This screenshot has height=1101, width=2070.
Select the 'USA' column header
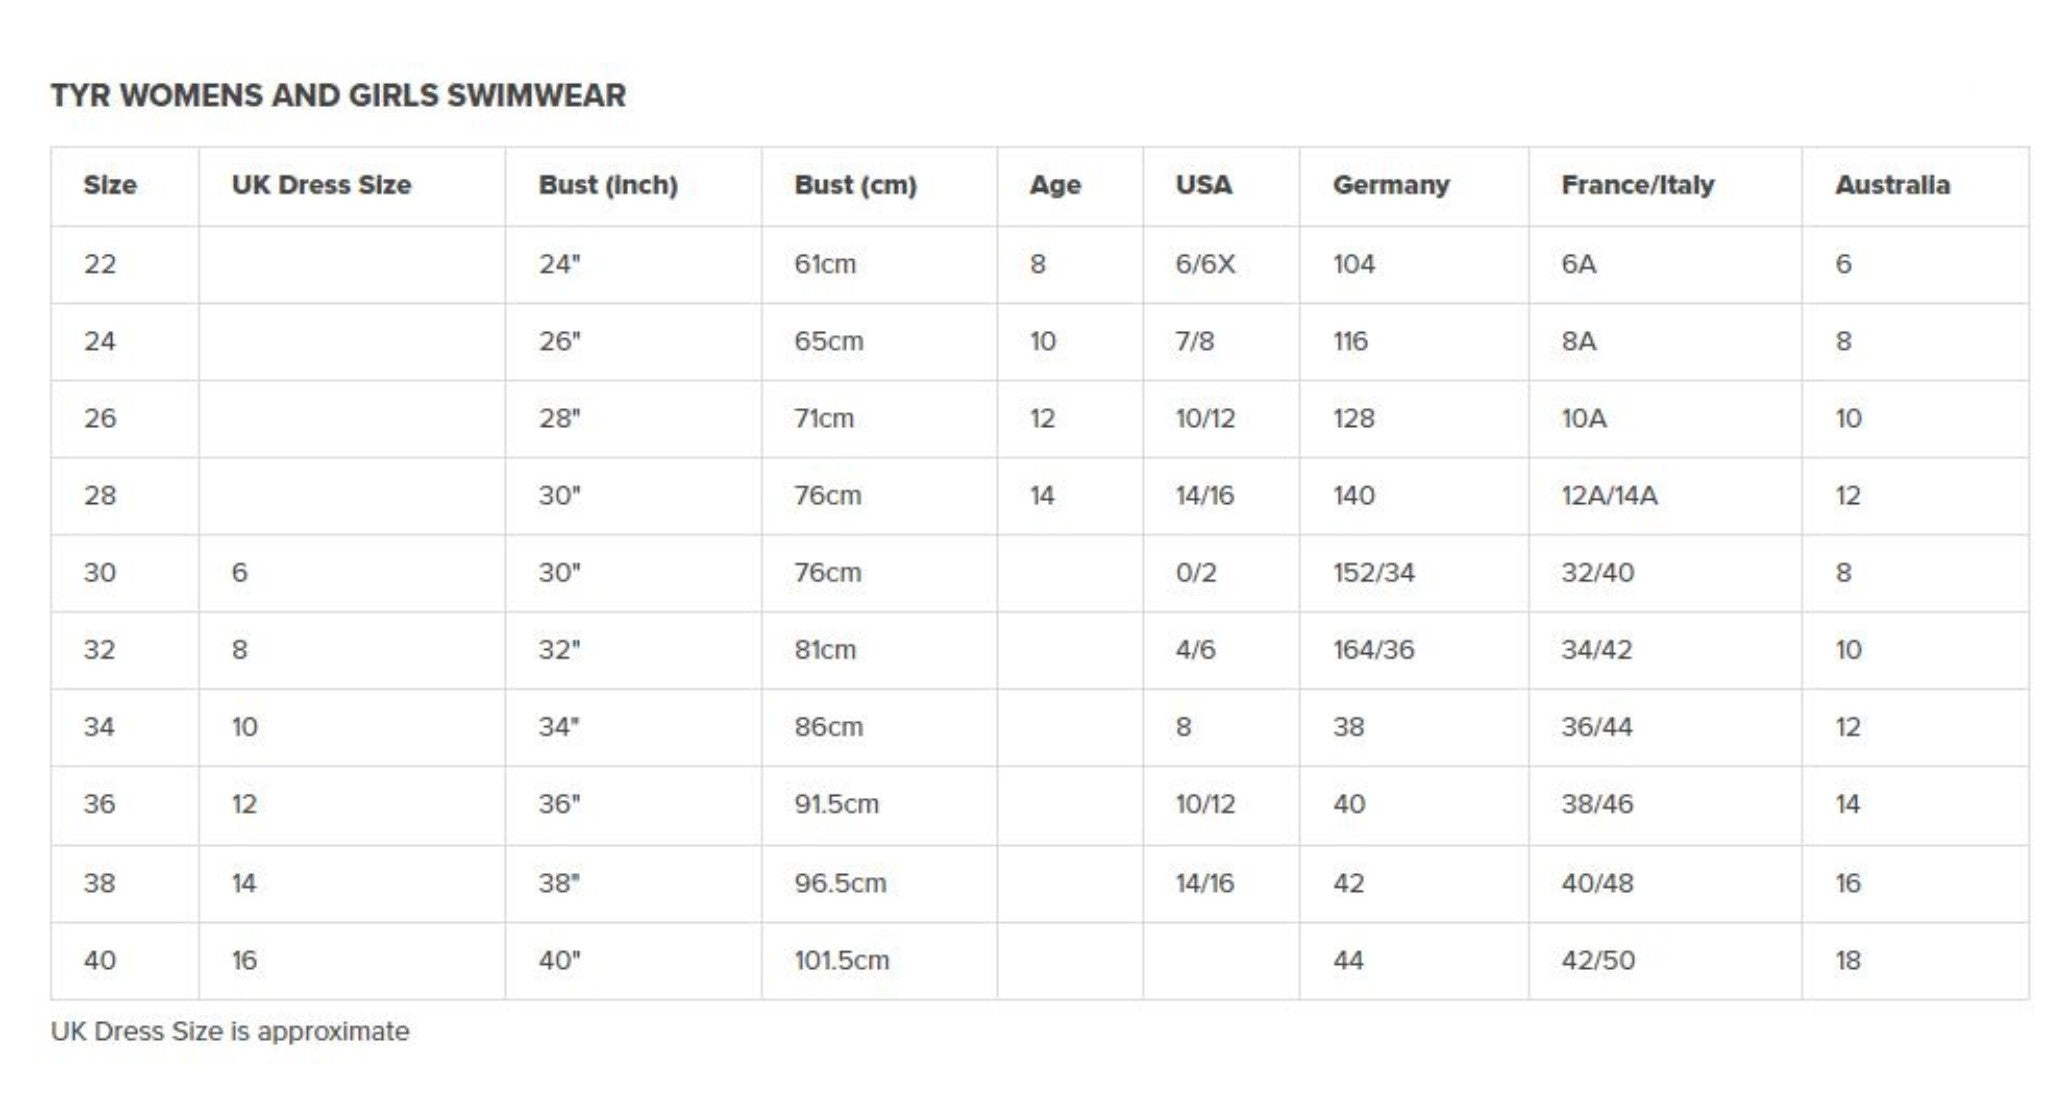1204,185
